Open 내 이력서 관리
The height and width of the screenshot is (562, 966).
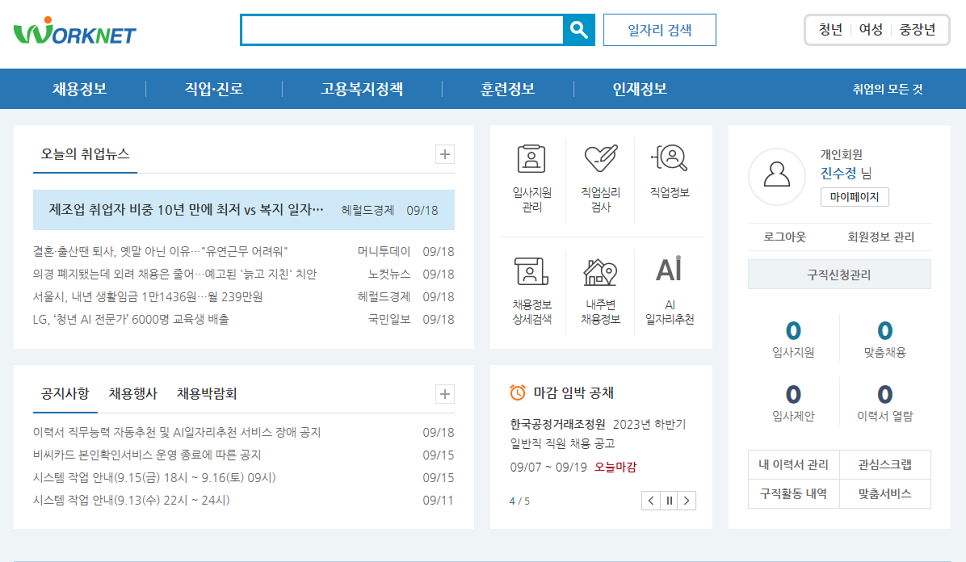coord(794,465)
